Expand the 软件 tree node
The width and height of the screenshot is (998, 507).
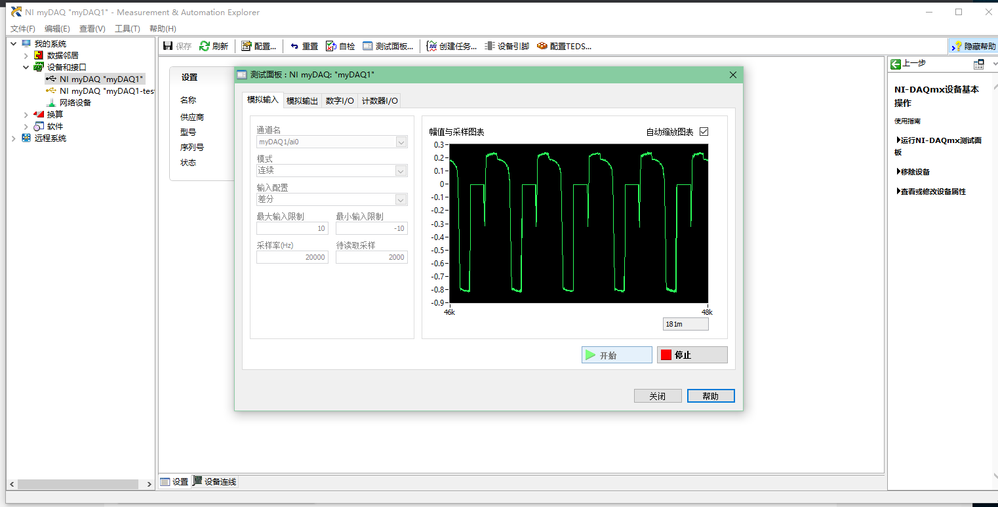25,126
